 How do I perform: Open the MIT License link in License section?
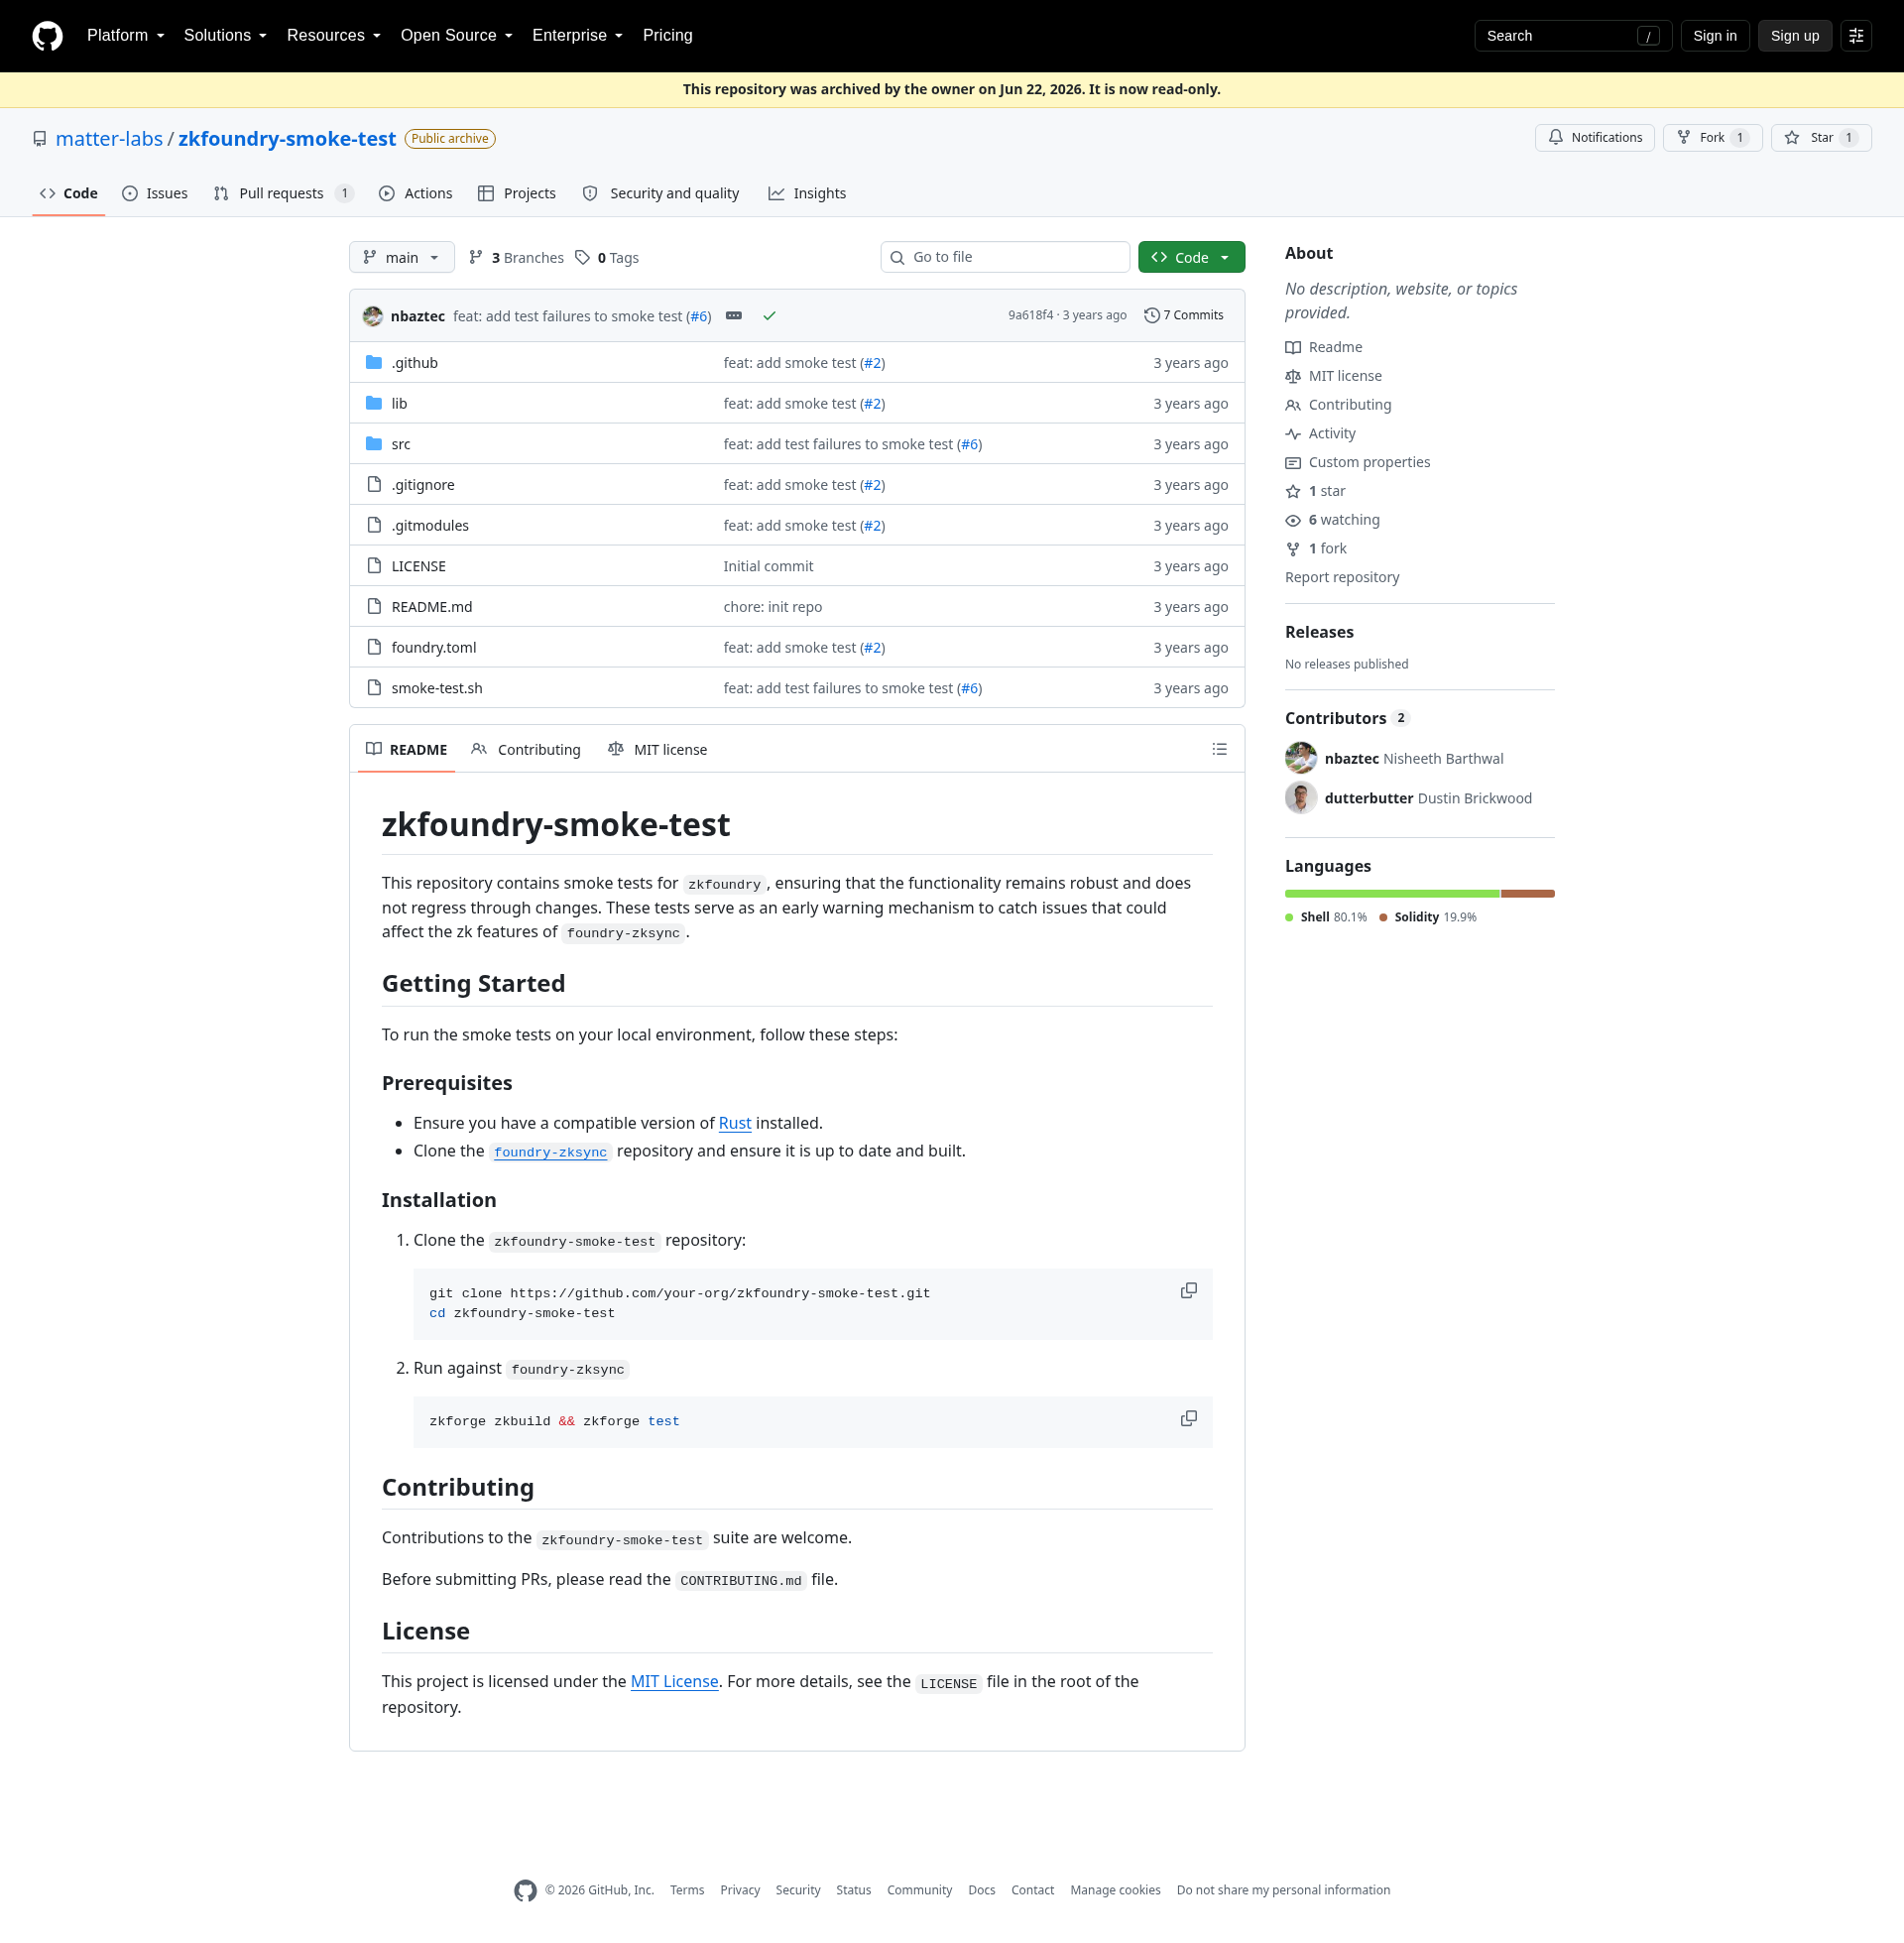[674, 1682]
